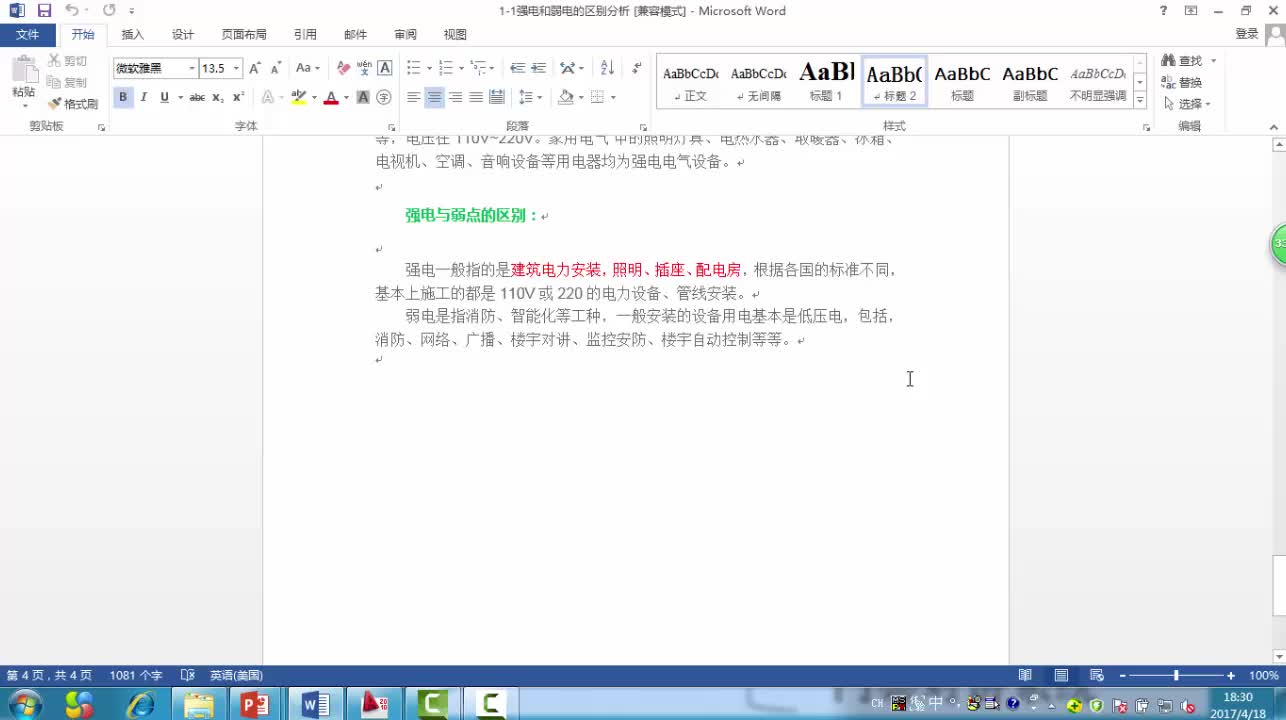Toggle Italic formatting button
The height and width of the screenshot is (720, 1286).
click(143, 97)
